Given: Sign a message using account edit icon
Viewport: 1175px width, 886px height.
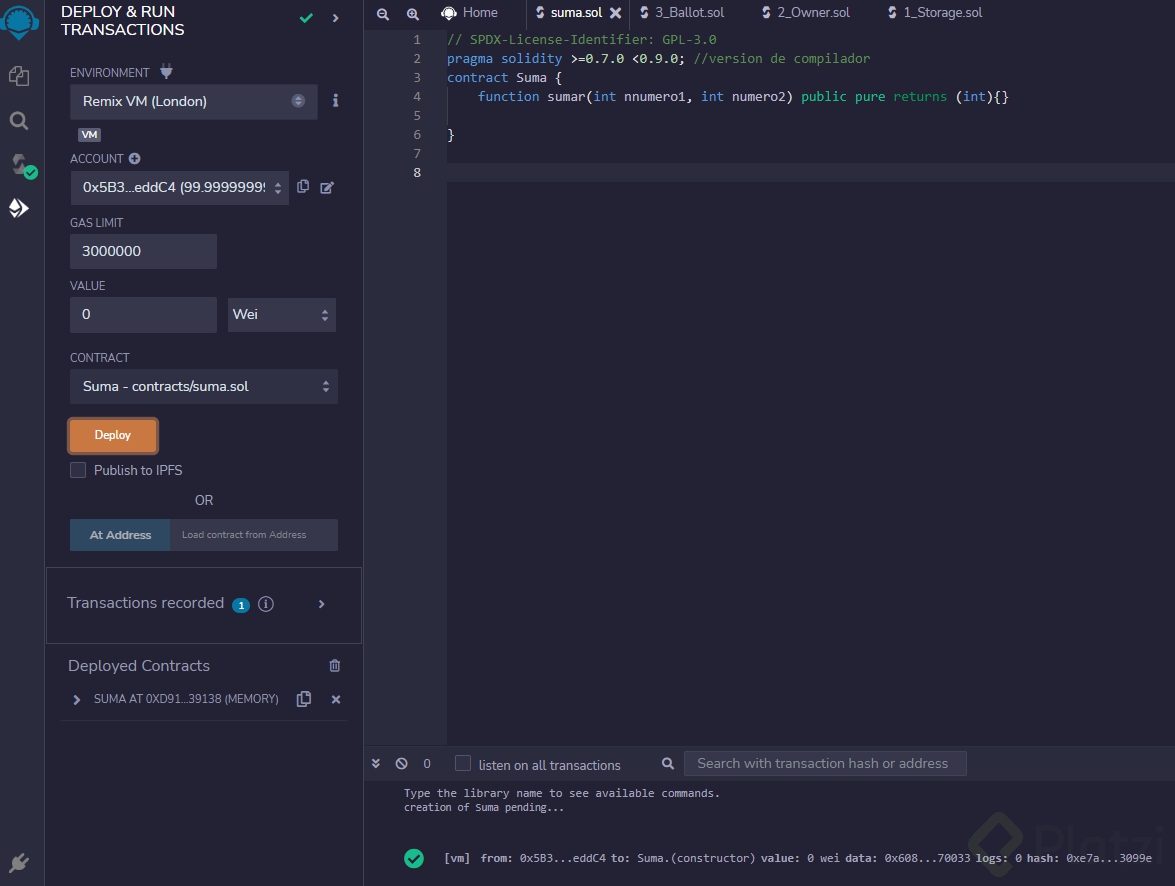Looking at the screenshot, I should [327, 187].
